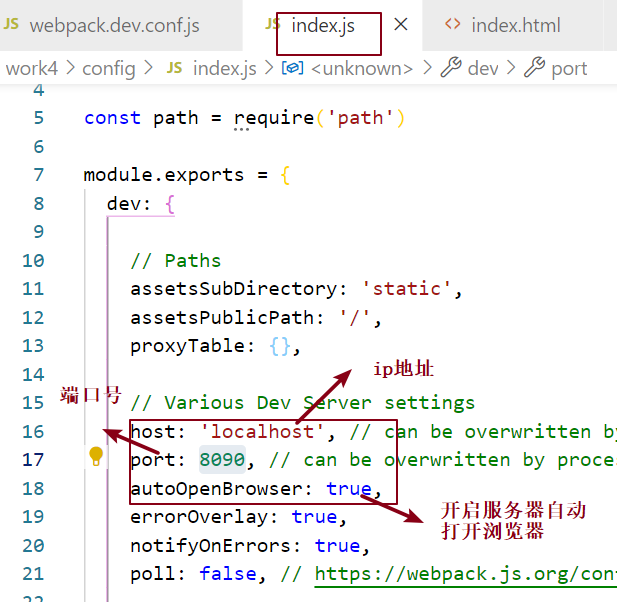The width and height of the screenshot is (617, 602).
Task: Expand the port breadcrumb symbol list
Action: point(569,68)
